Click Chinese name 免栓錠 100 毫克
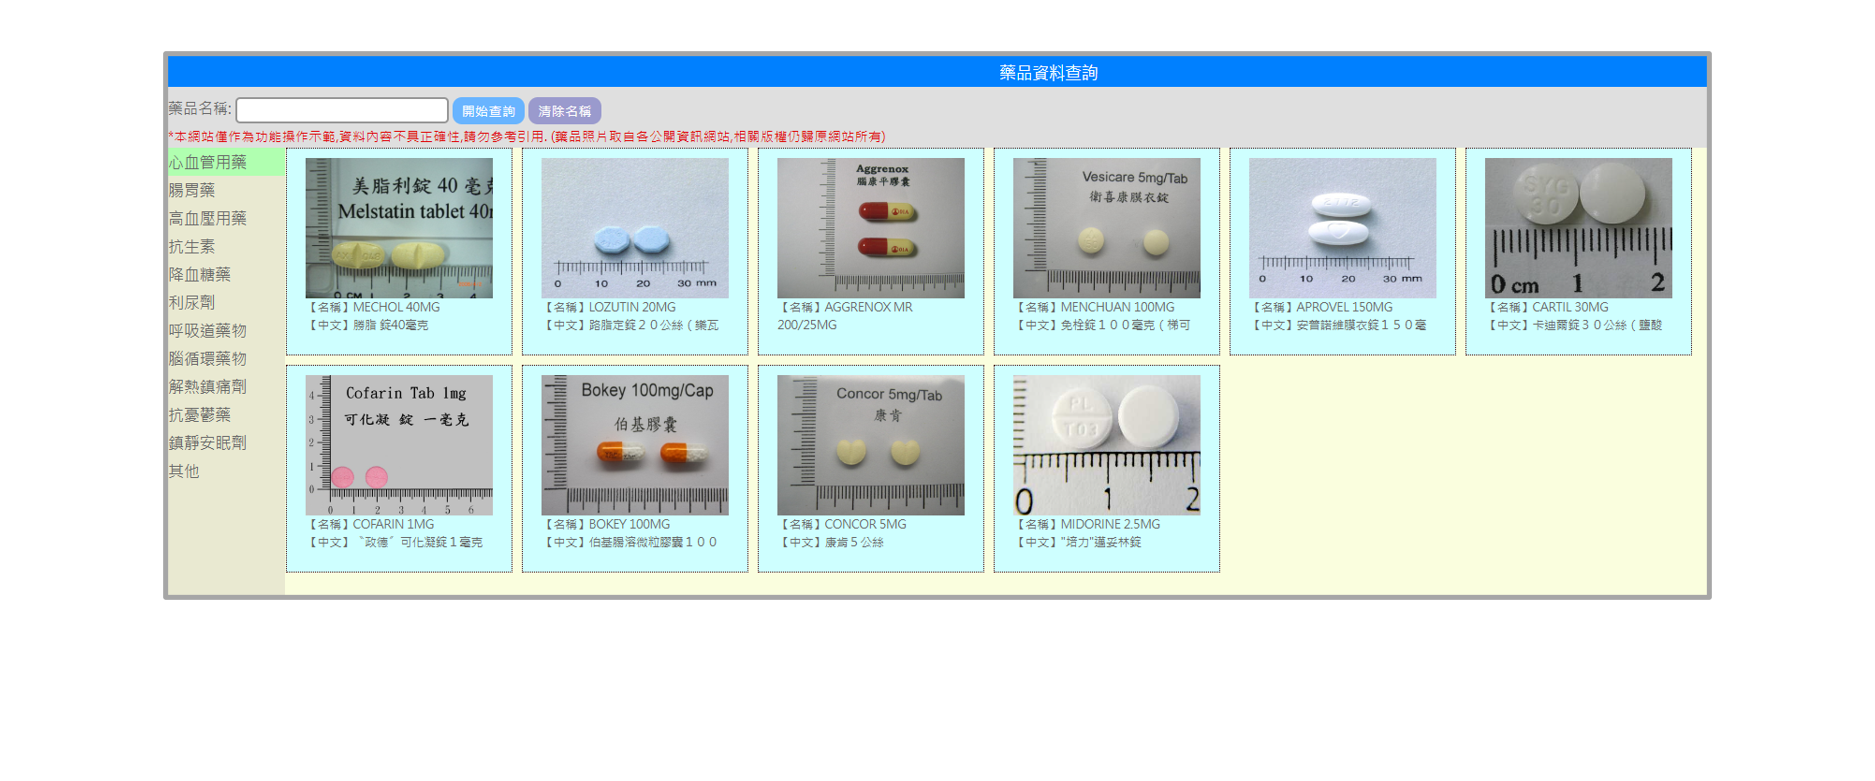This screenshot has width=1875, height=781. click(1102, 325)
